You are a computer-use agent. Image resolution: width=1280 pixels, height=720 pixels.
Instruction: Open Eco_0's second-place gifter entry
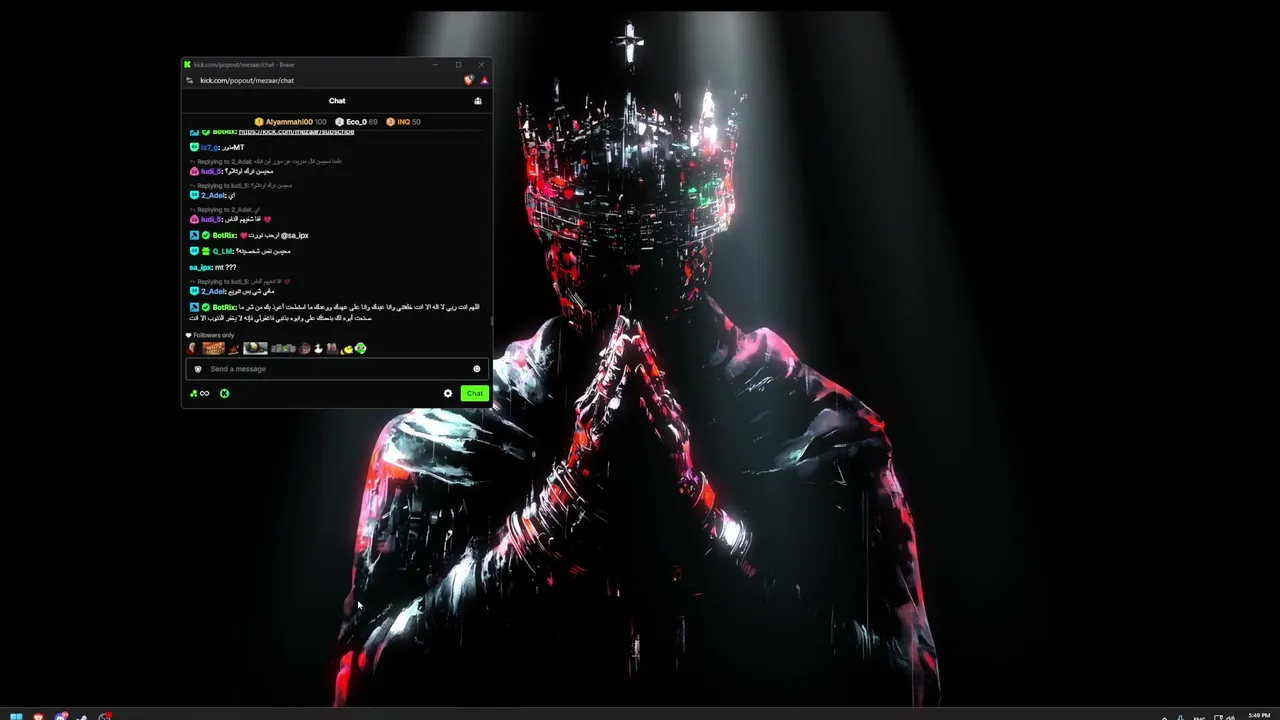click(x=356, y=122)
